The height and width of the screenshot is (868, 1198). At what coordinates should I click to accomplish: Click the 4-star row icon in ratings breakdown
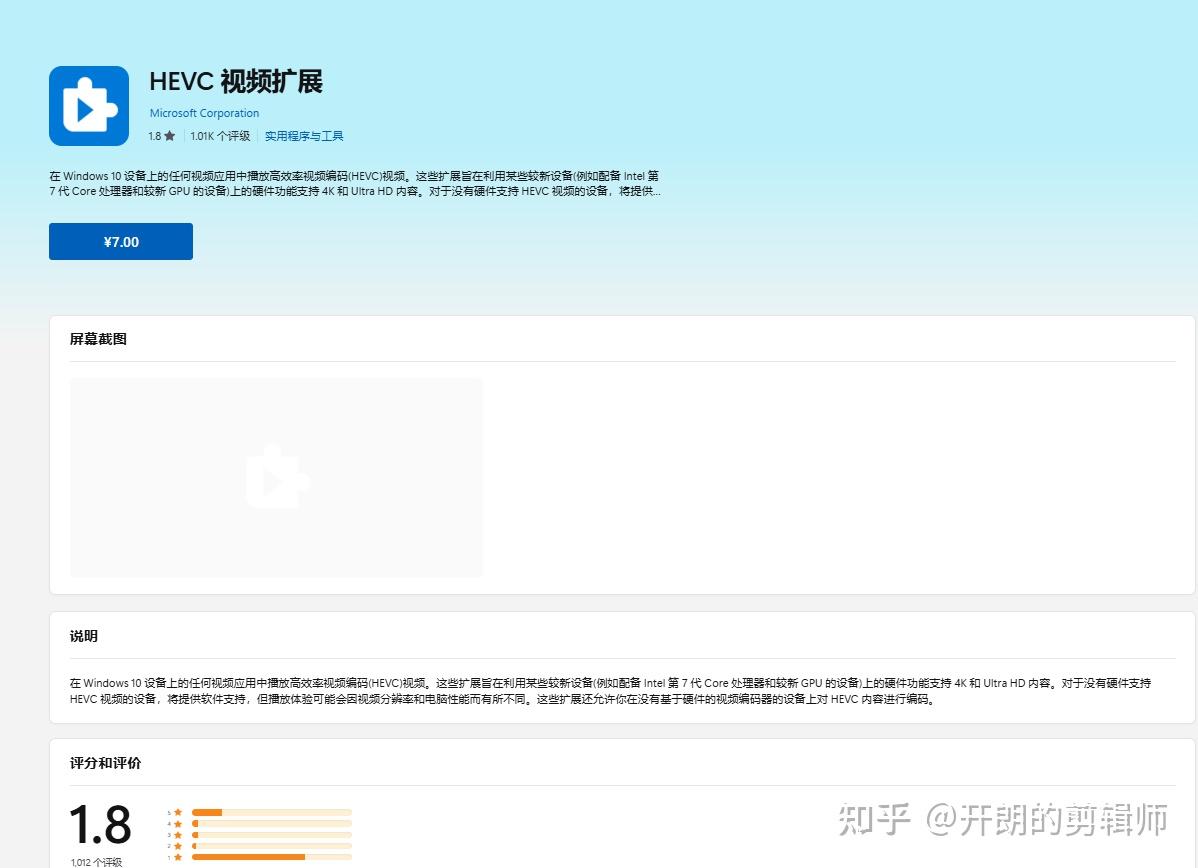point(177,825)
